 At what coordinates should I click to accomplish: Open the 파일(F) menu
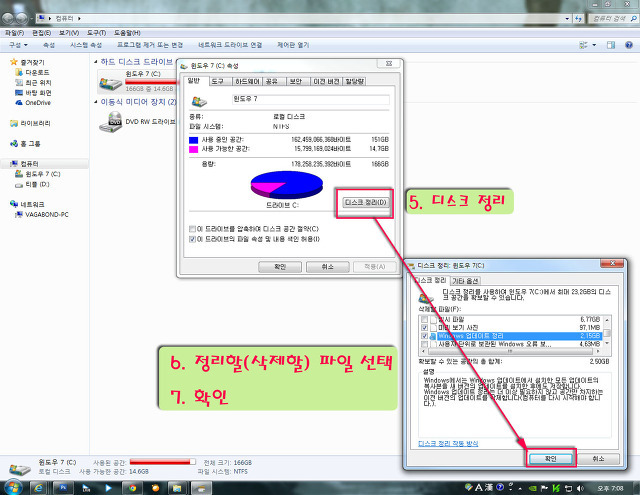click(14, 33)
